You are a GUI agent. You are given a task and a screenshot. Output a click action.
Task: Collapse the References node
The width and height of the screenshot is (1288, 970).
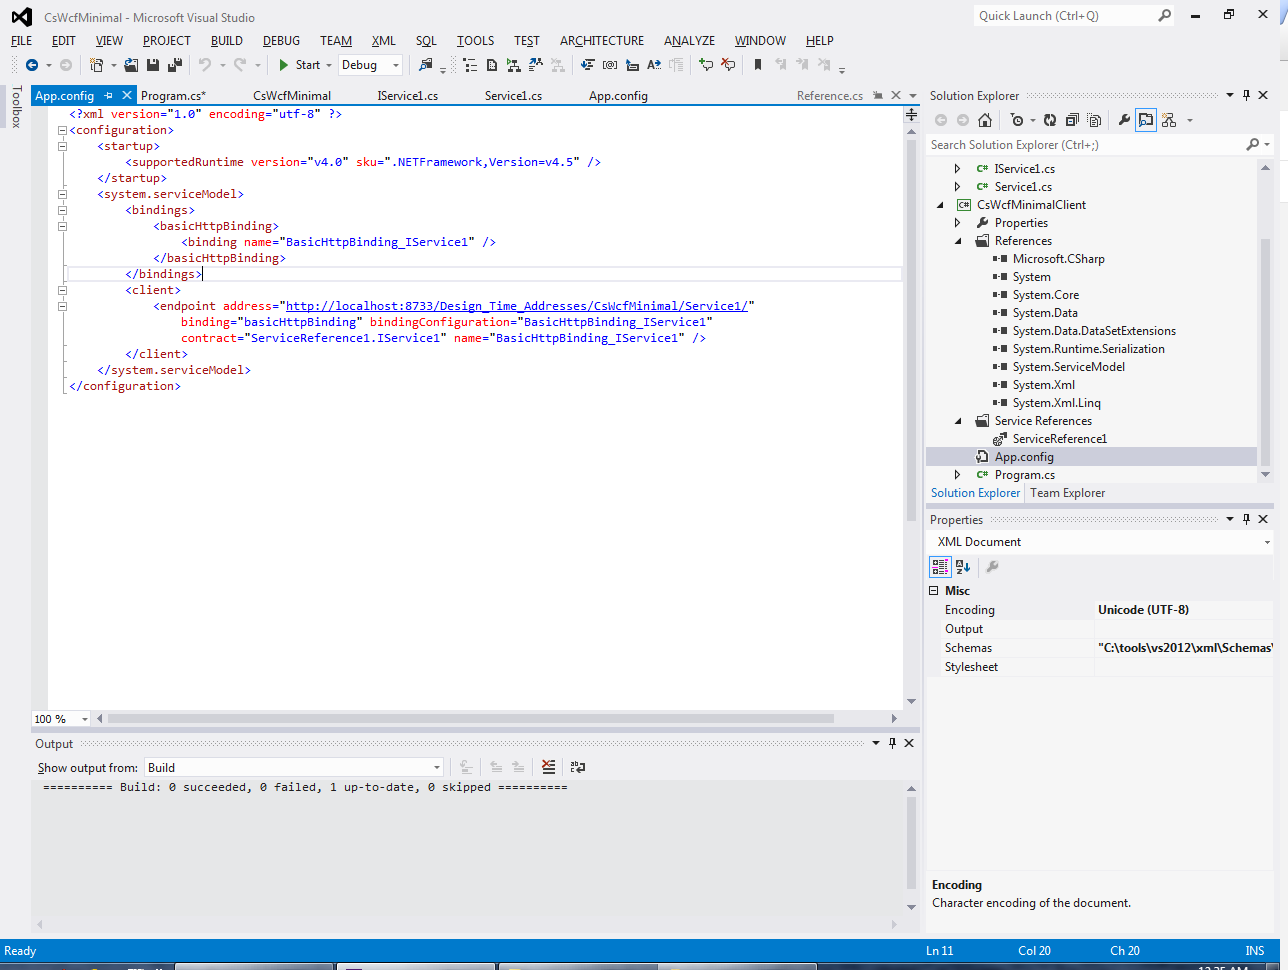pyautogui.click(x=957, y=240)
